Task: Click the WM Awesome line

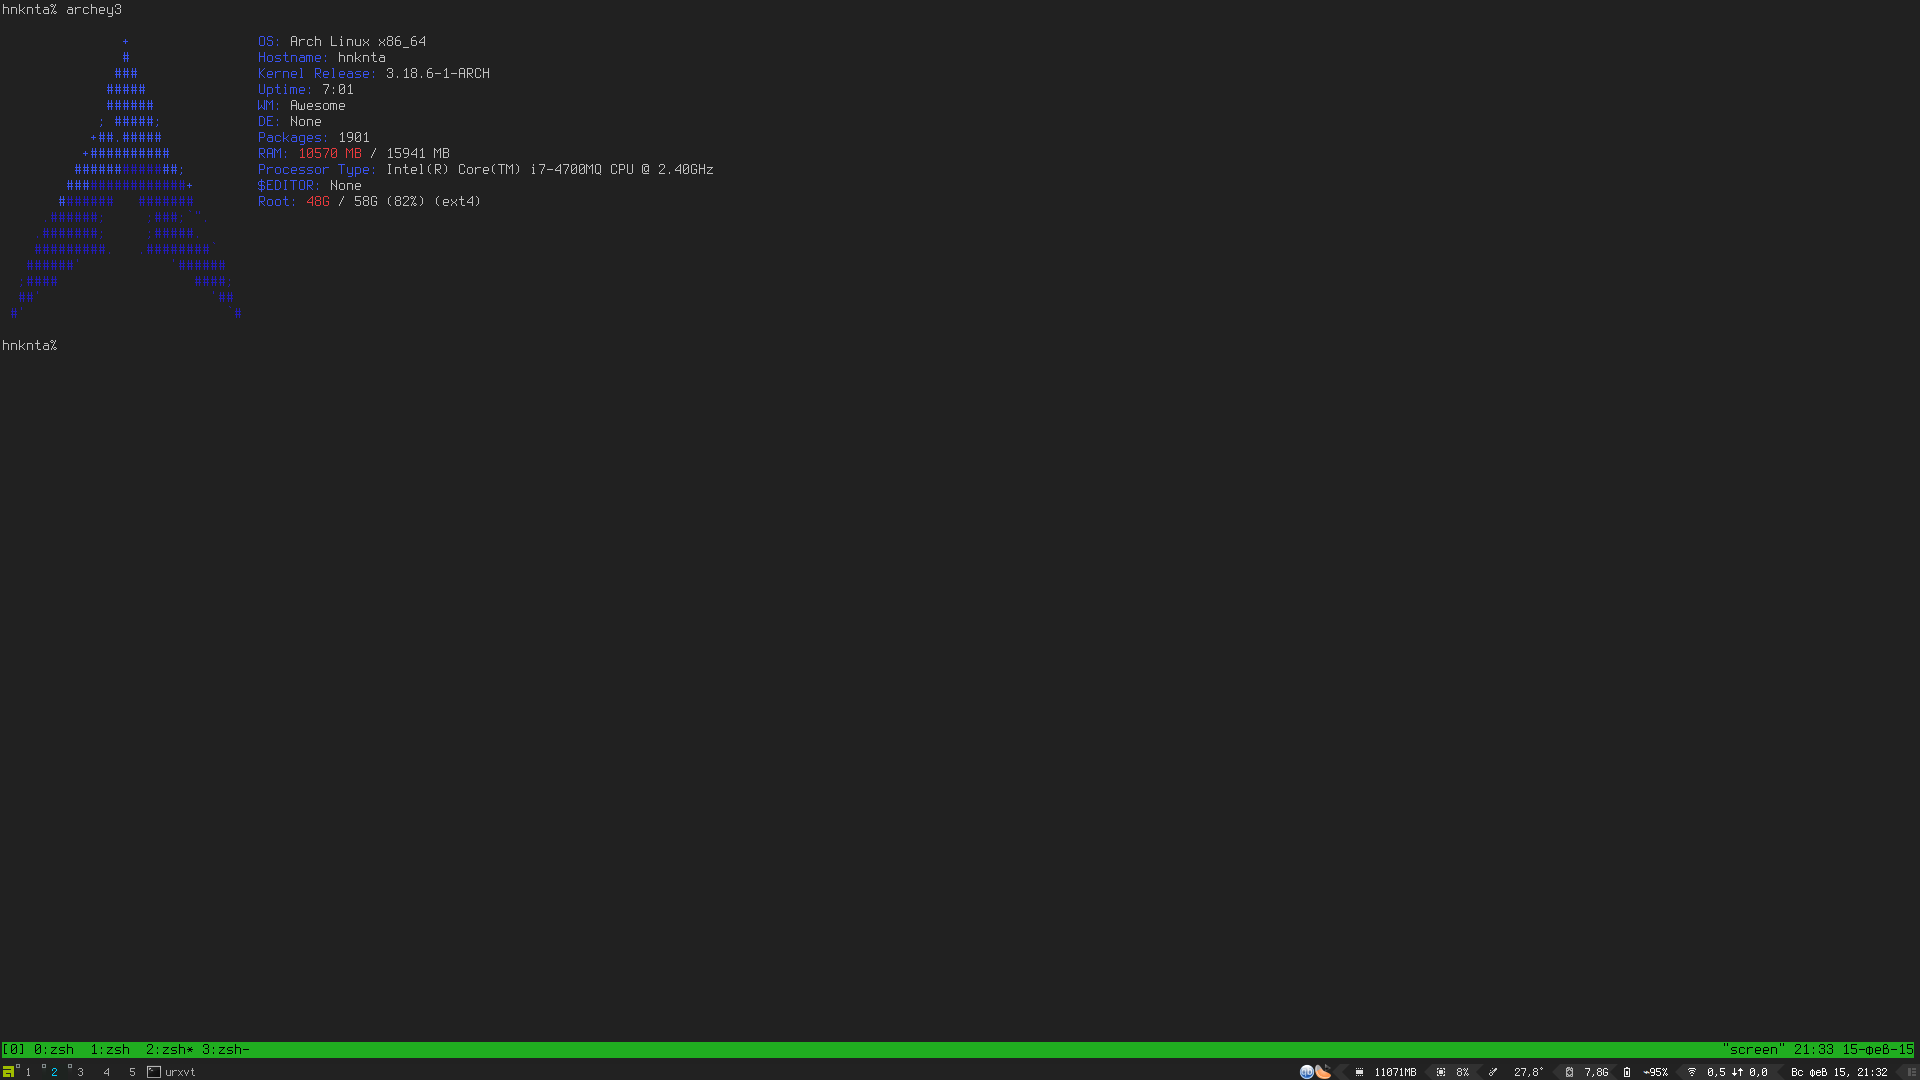Action: click(302, 106)
